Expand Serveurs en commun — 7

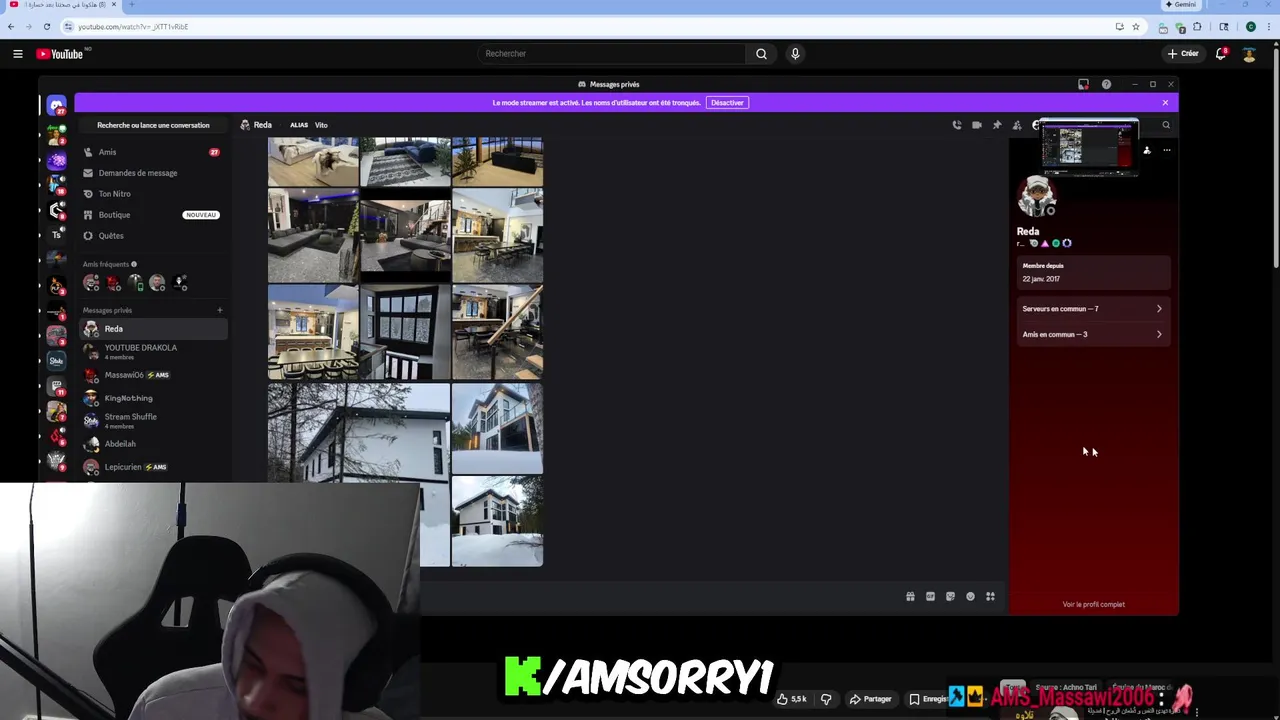1092,309
